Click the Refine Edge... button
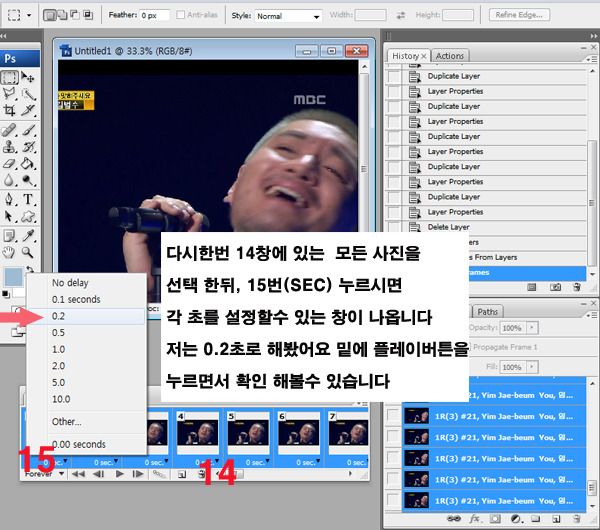Screen dimensions: 600x530 pos(519,15)
